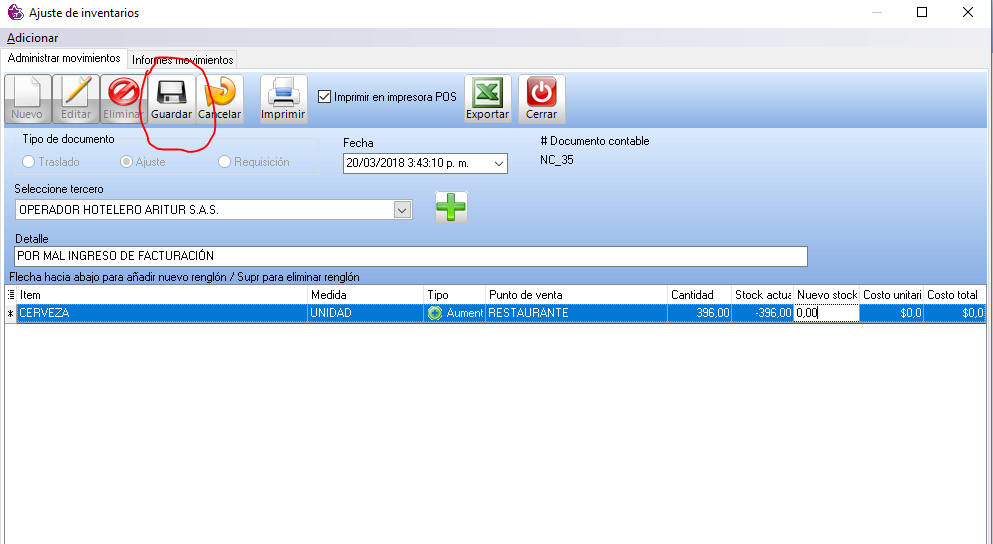Click the Item column header
This screenshot has width=993, height=544.
click(160, 295)
